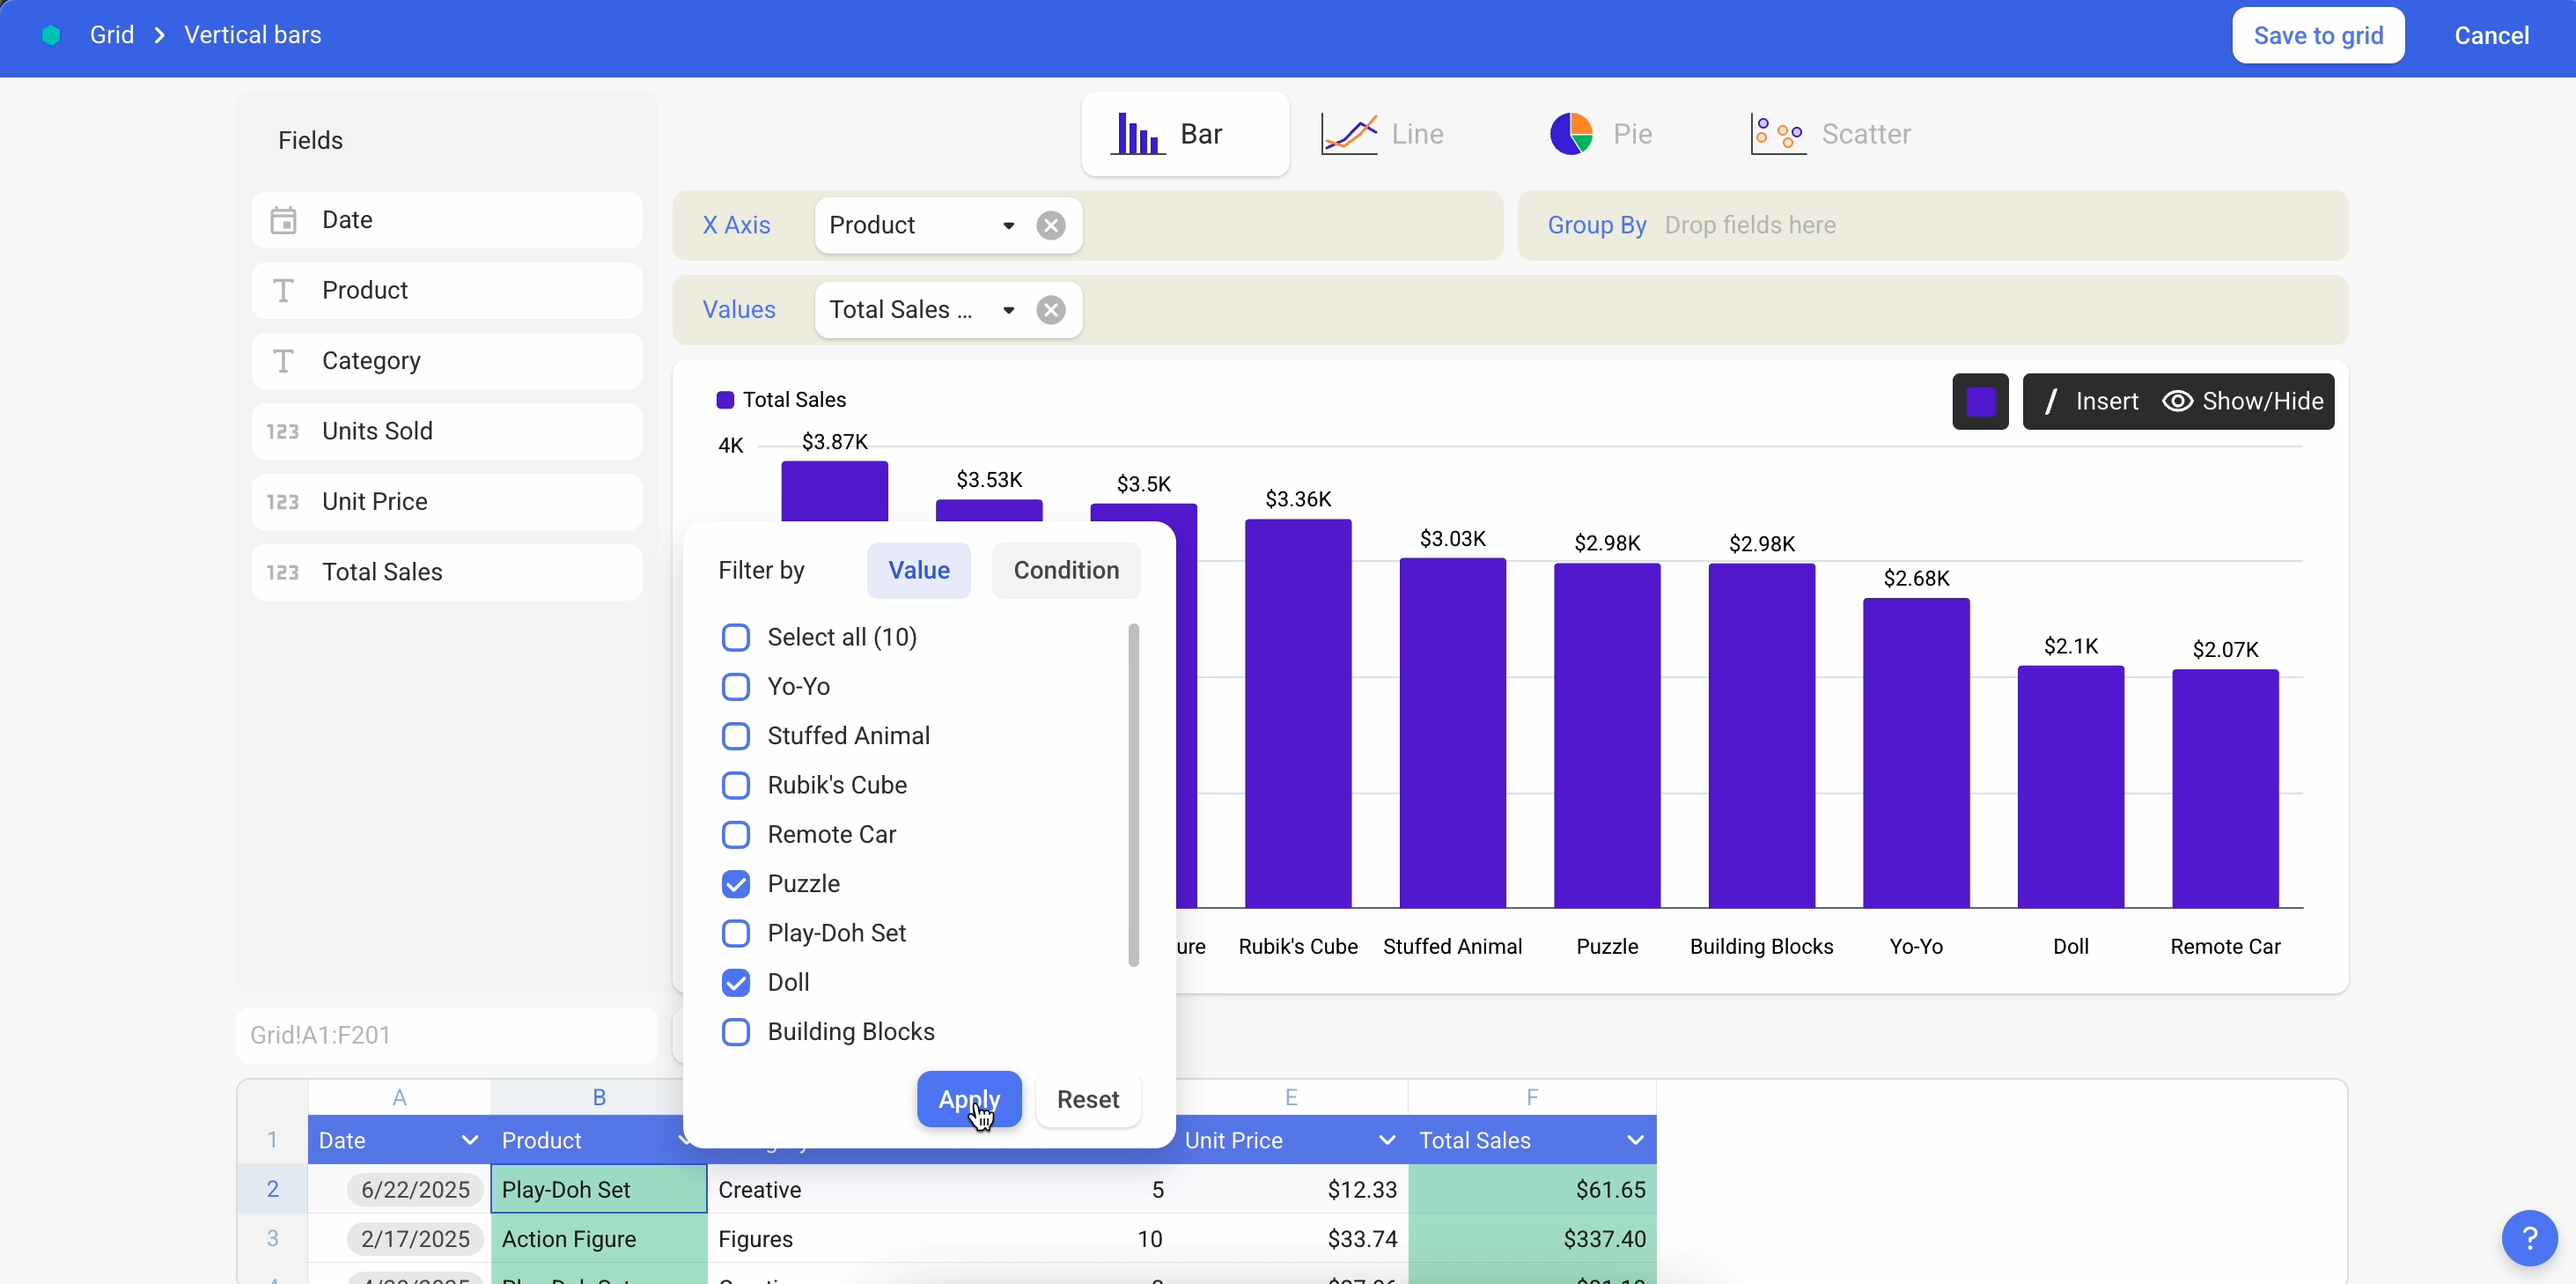Image resolution: width=2576 pixels, height=1284 pixels.
Task: Open the Product dropdown on the X Axis
Action: (1009, 225)
